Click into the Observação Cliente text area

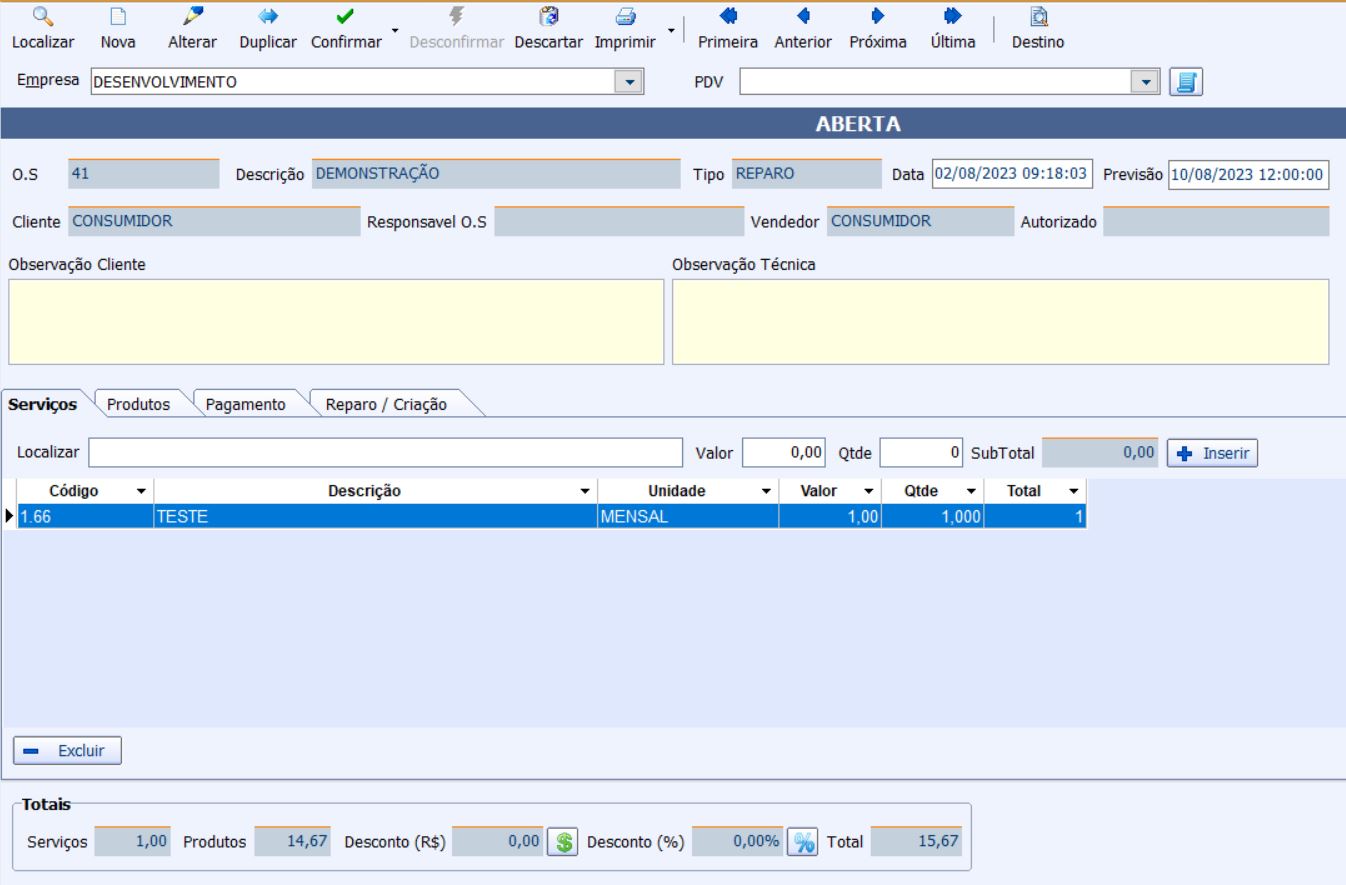coord(335,322)
